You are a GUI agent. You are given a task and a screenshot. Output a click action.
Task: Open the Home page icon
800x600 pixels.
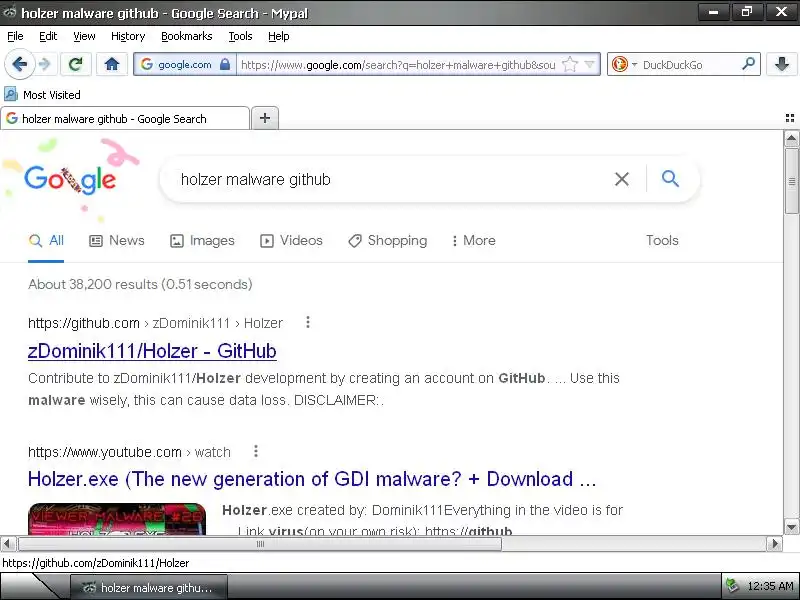coord(112,64)
